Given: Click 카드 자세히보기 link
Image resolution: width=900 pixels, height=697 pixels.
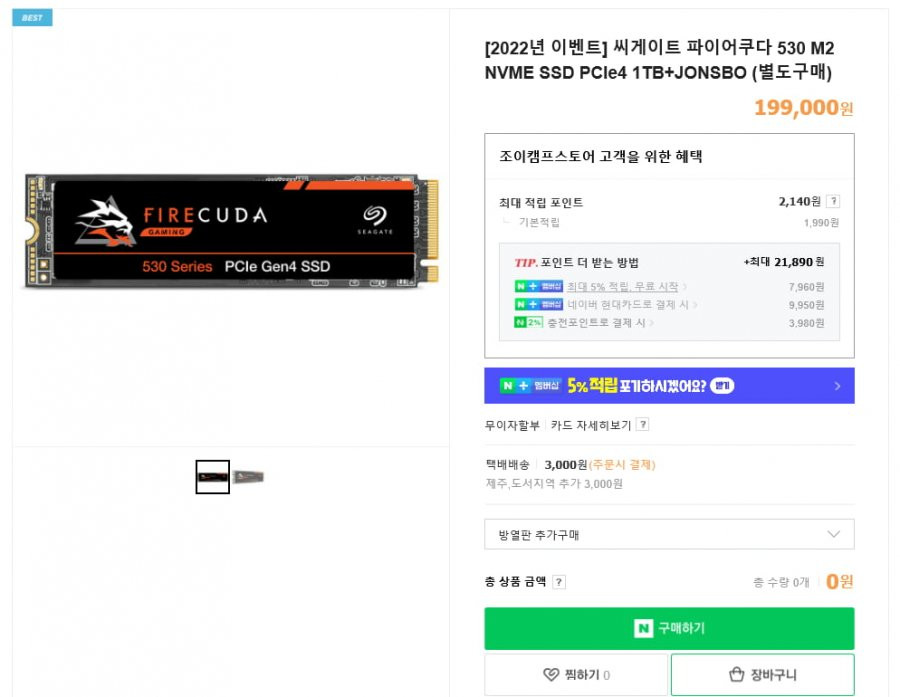Looking at the screenshot, I should 591,425.
